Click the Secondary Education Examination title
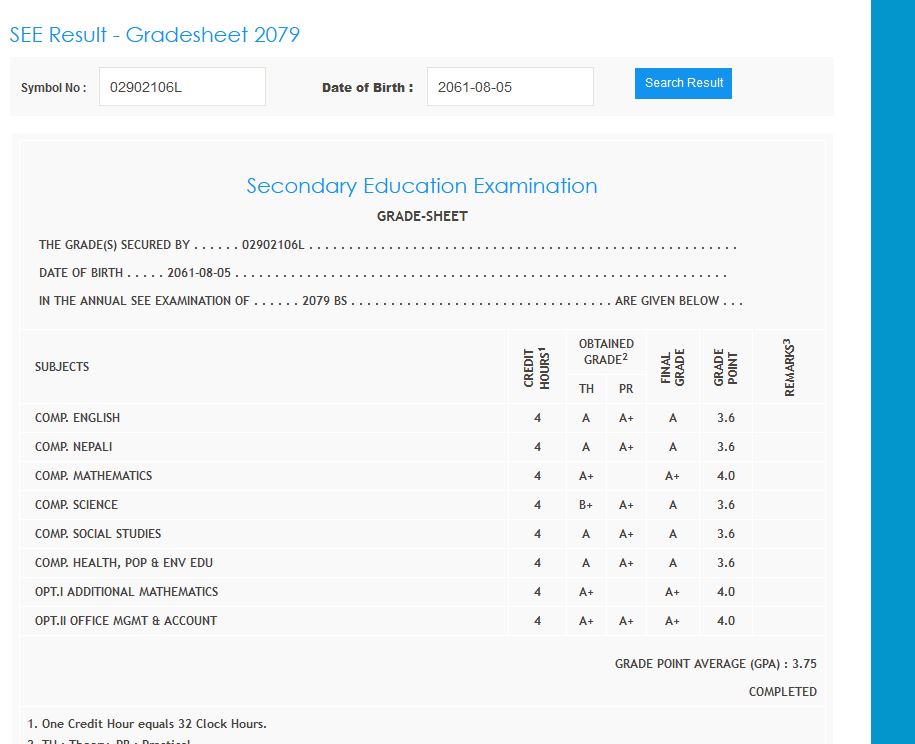Screen dimensions: 915x744 [421, 186]
